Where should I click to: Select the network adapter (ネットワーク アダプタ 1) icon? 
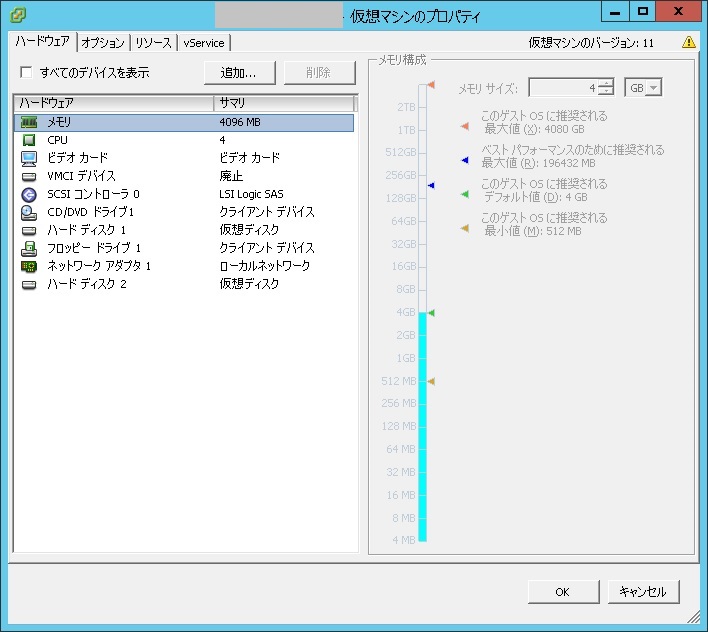(x=29, y=266)
